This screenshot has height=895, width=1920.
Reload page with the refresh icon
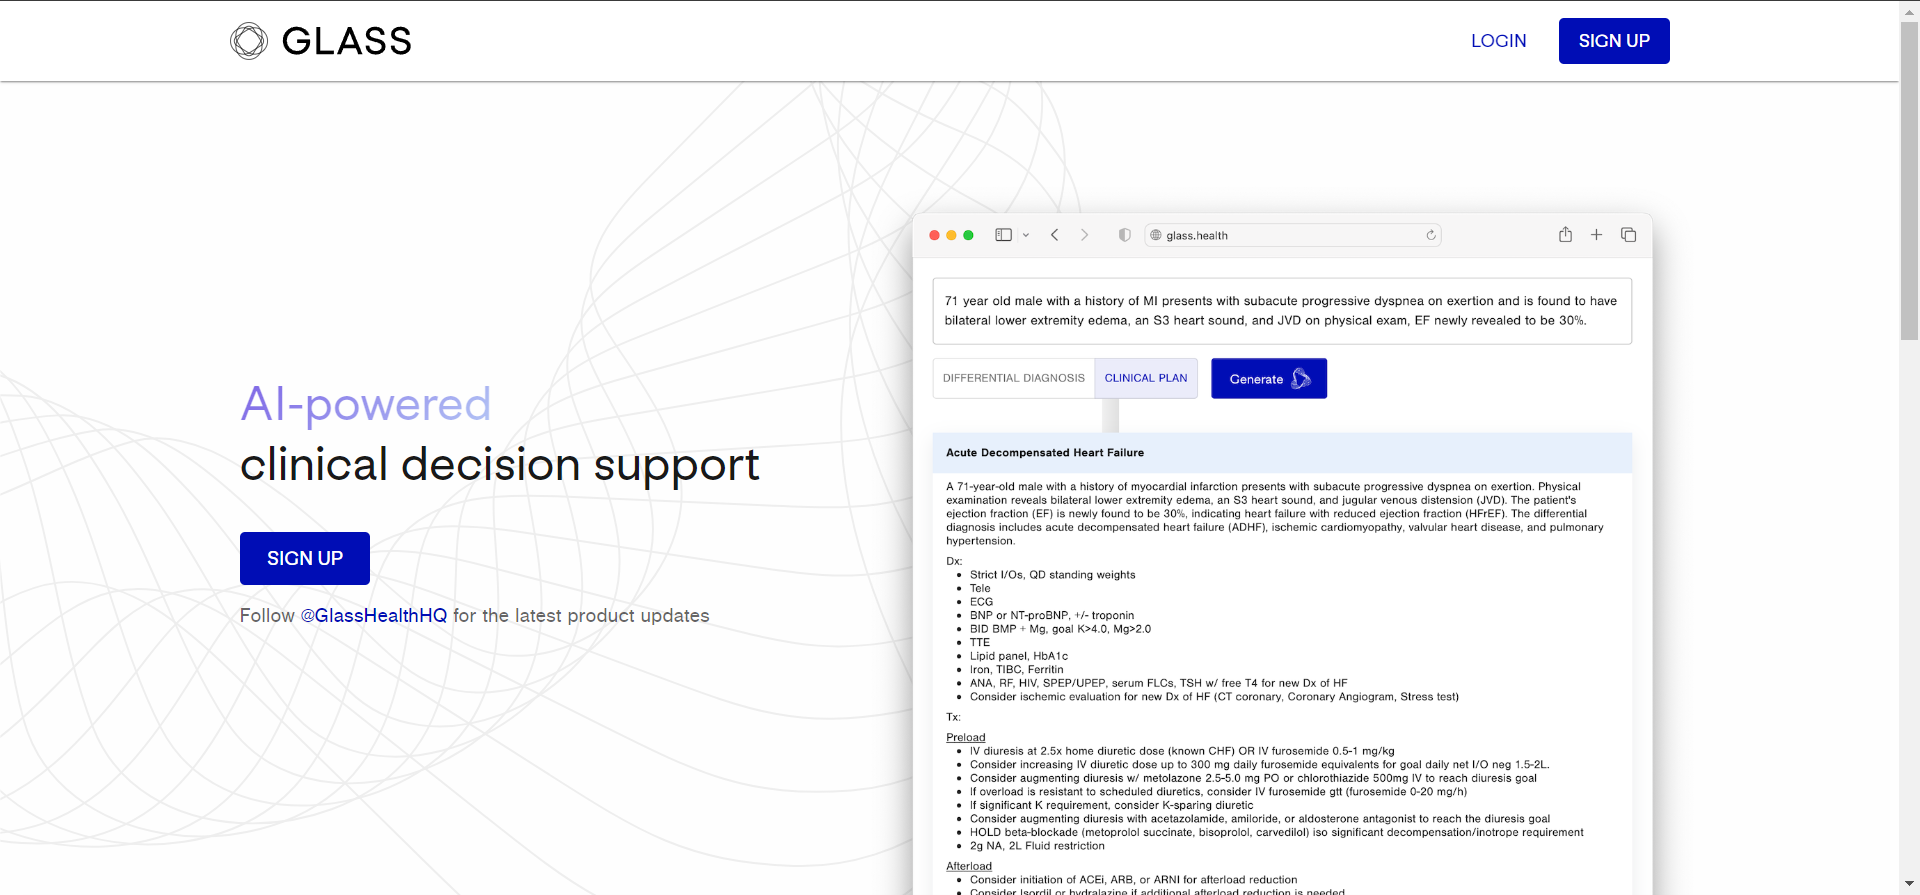tap(1431, 235)
